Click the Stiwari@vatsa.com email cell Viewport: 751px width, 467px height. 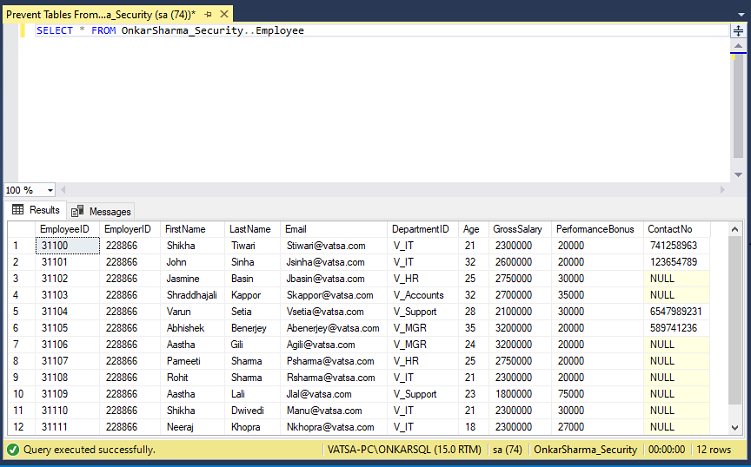[x=325, y=245]
